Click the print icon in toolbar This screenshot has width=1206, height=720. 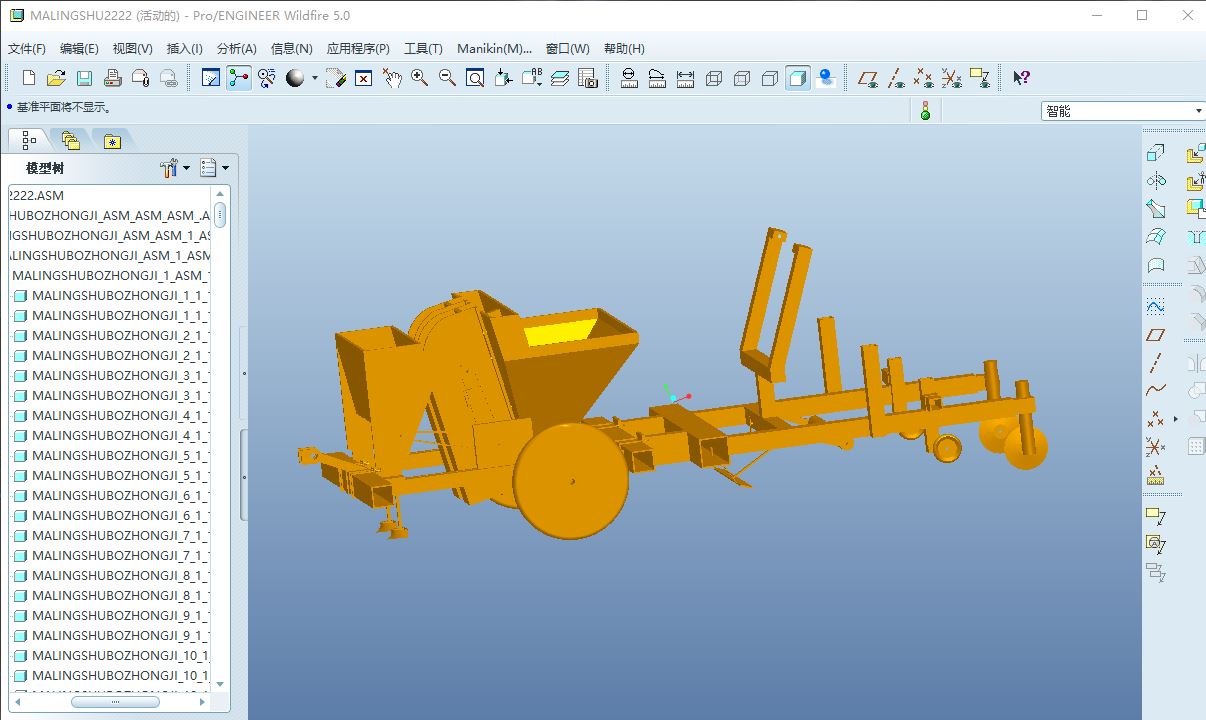(x=113, y=78)
